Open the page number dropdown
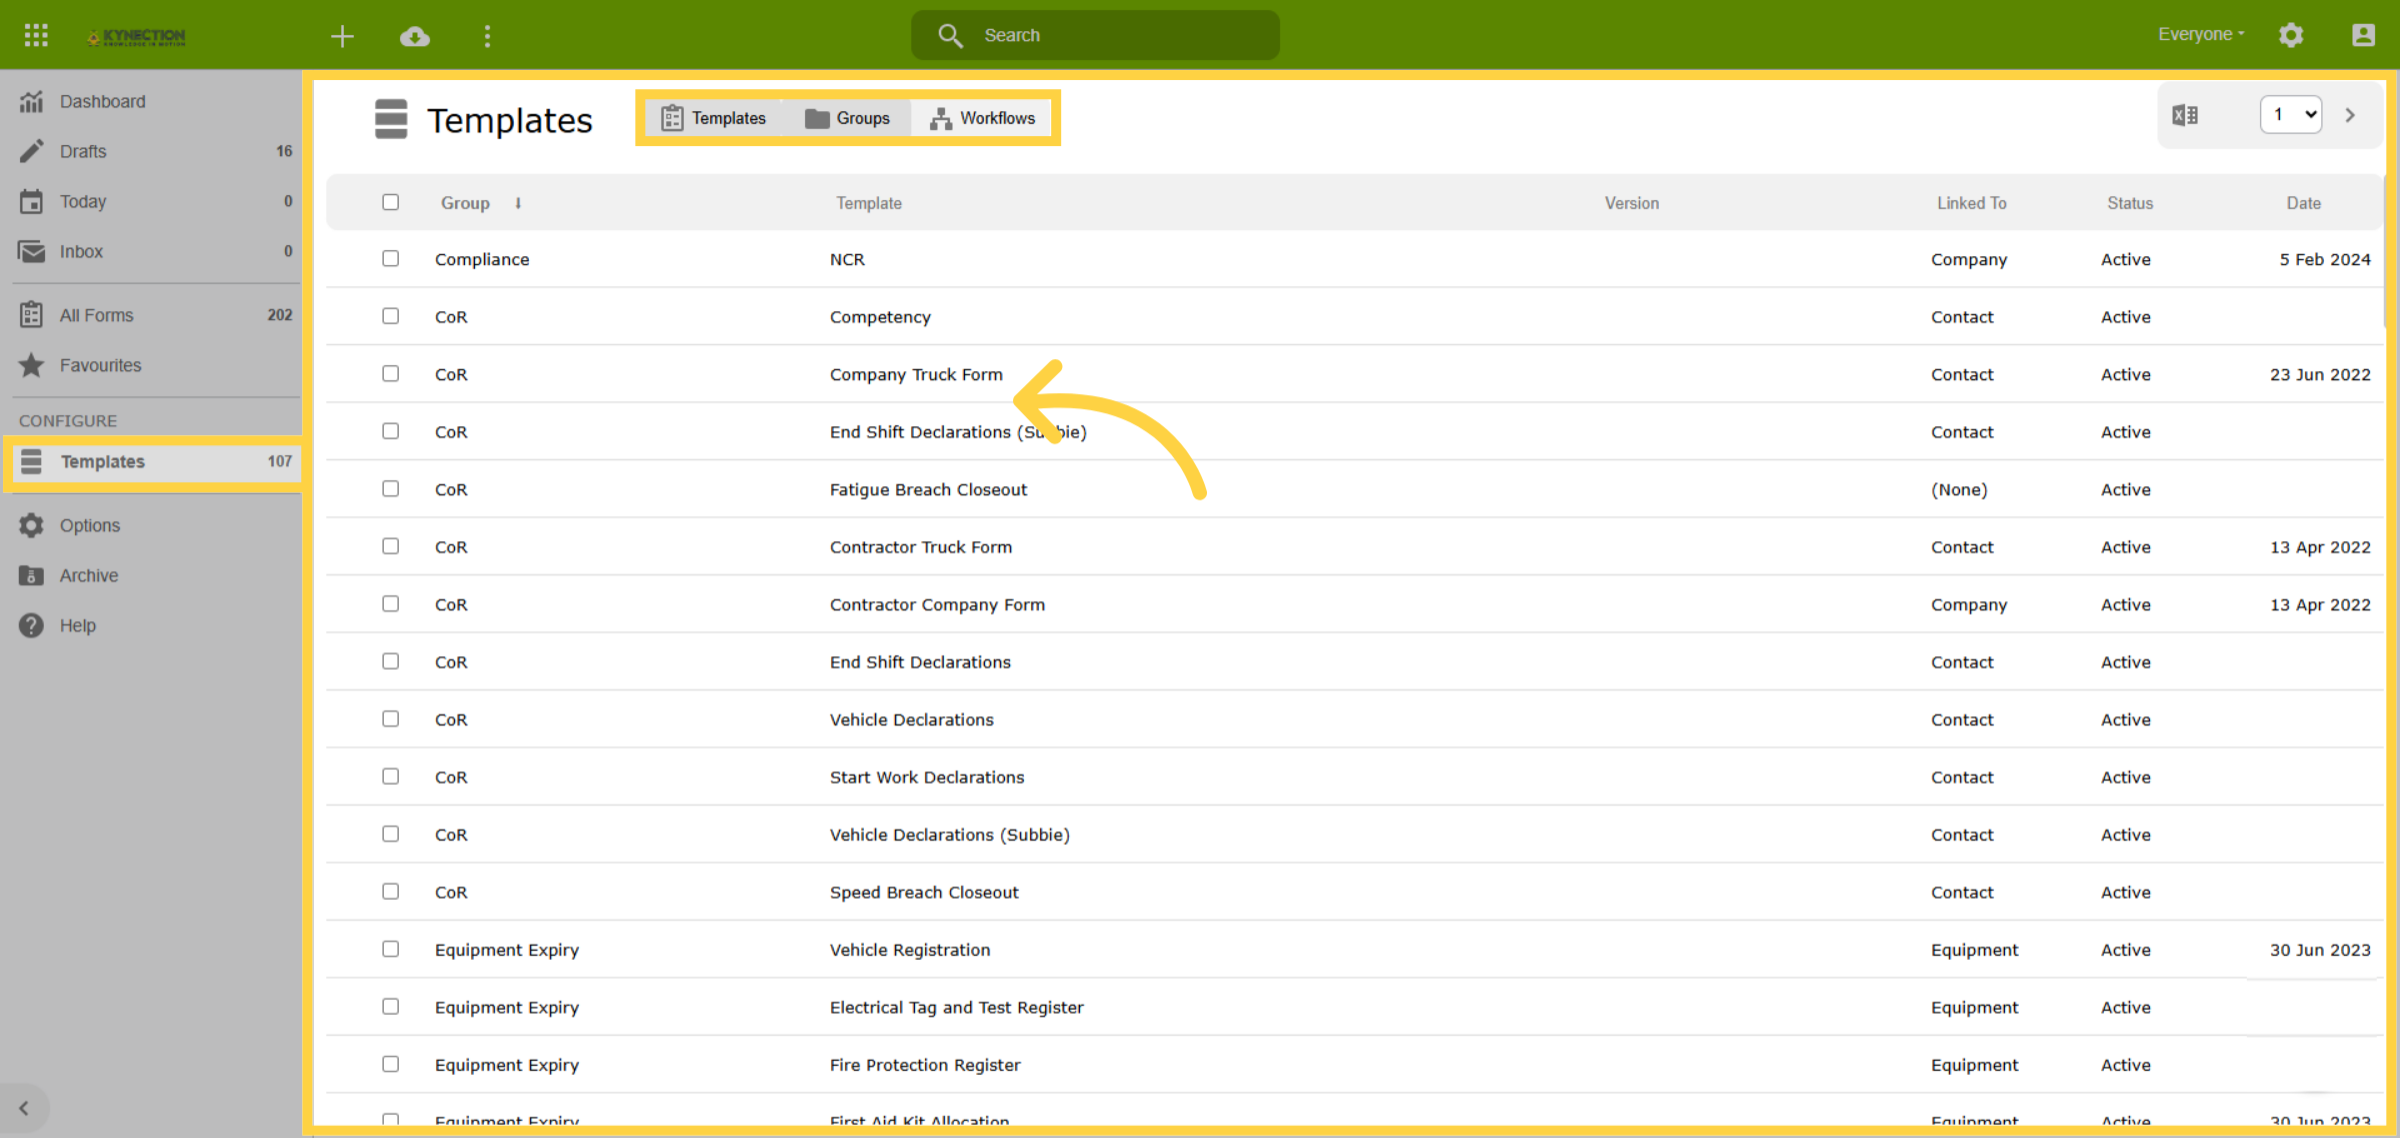Screen dimensions: 2400x1138 pyautogui.click(x=2290, y=115)
